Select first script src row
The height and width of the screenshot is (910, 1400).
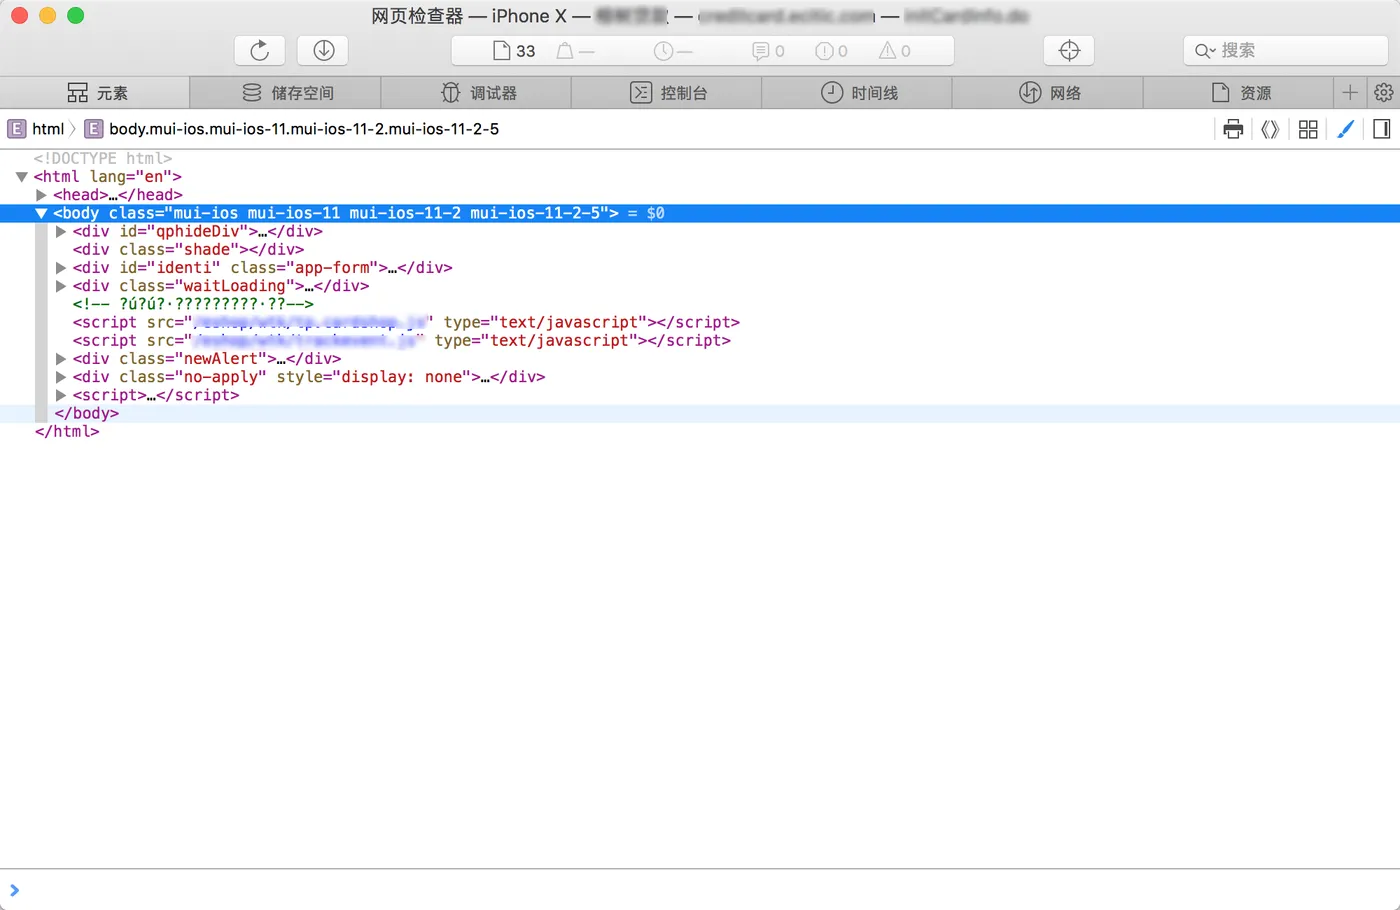click(406, 322)
